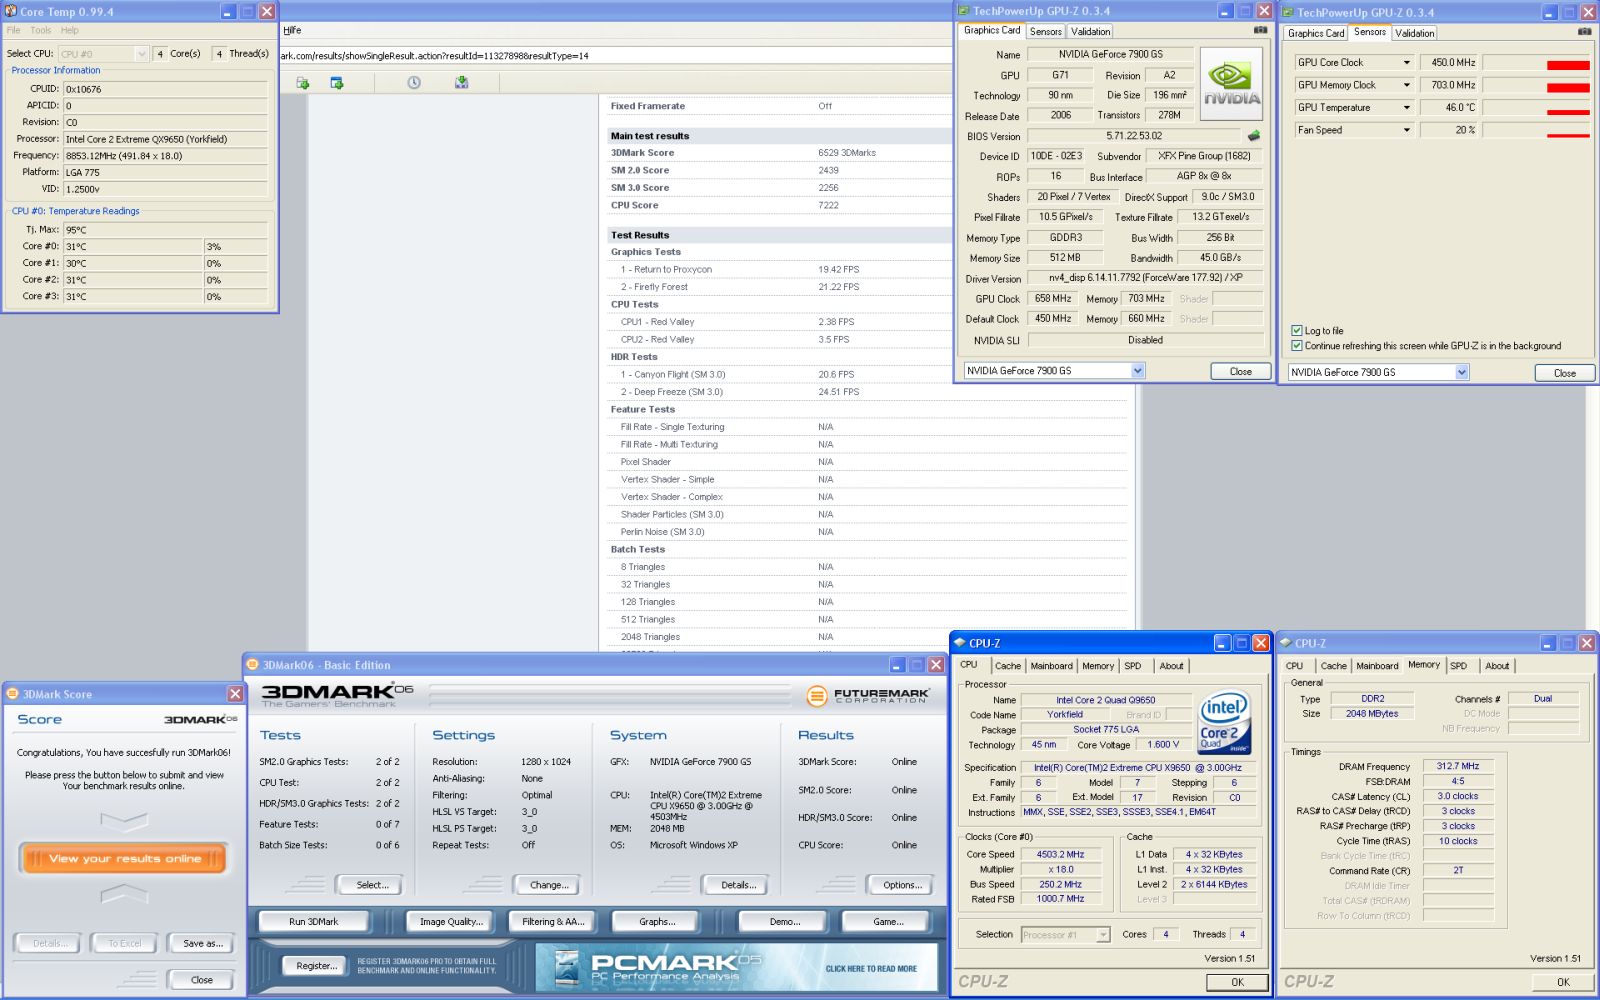The width and height of the screenshot is (1600, 1000).
Task: Click the save/download icon in browser toolbar
Action: click(462, 83)
